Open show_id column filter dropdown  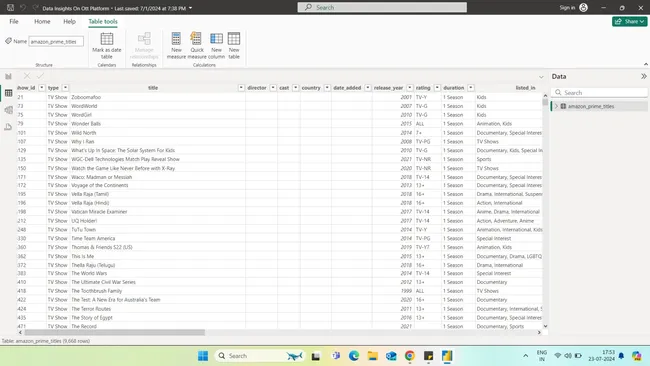point(41,87)
